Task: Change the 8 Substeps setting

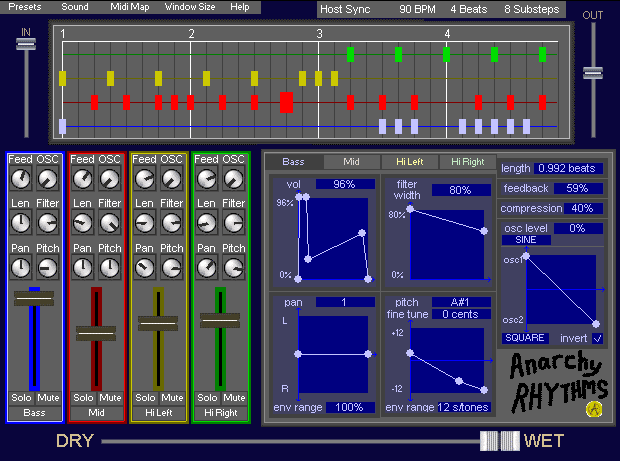Action: coord(531,9)
